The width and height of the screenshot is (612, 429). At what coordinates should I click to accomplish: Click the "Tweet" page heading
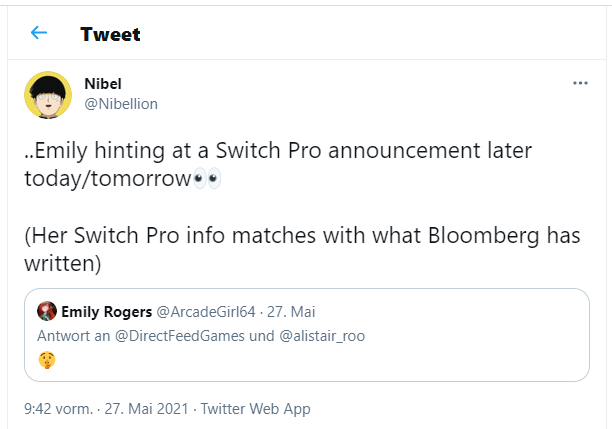click(110, 34)
